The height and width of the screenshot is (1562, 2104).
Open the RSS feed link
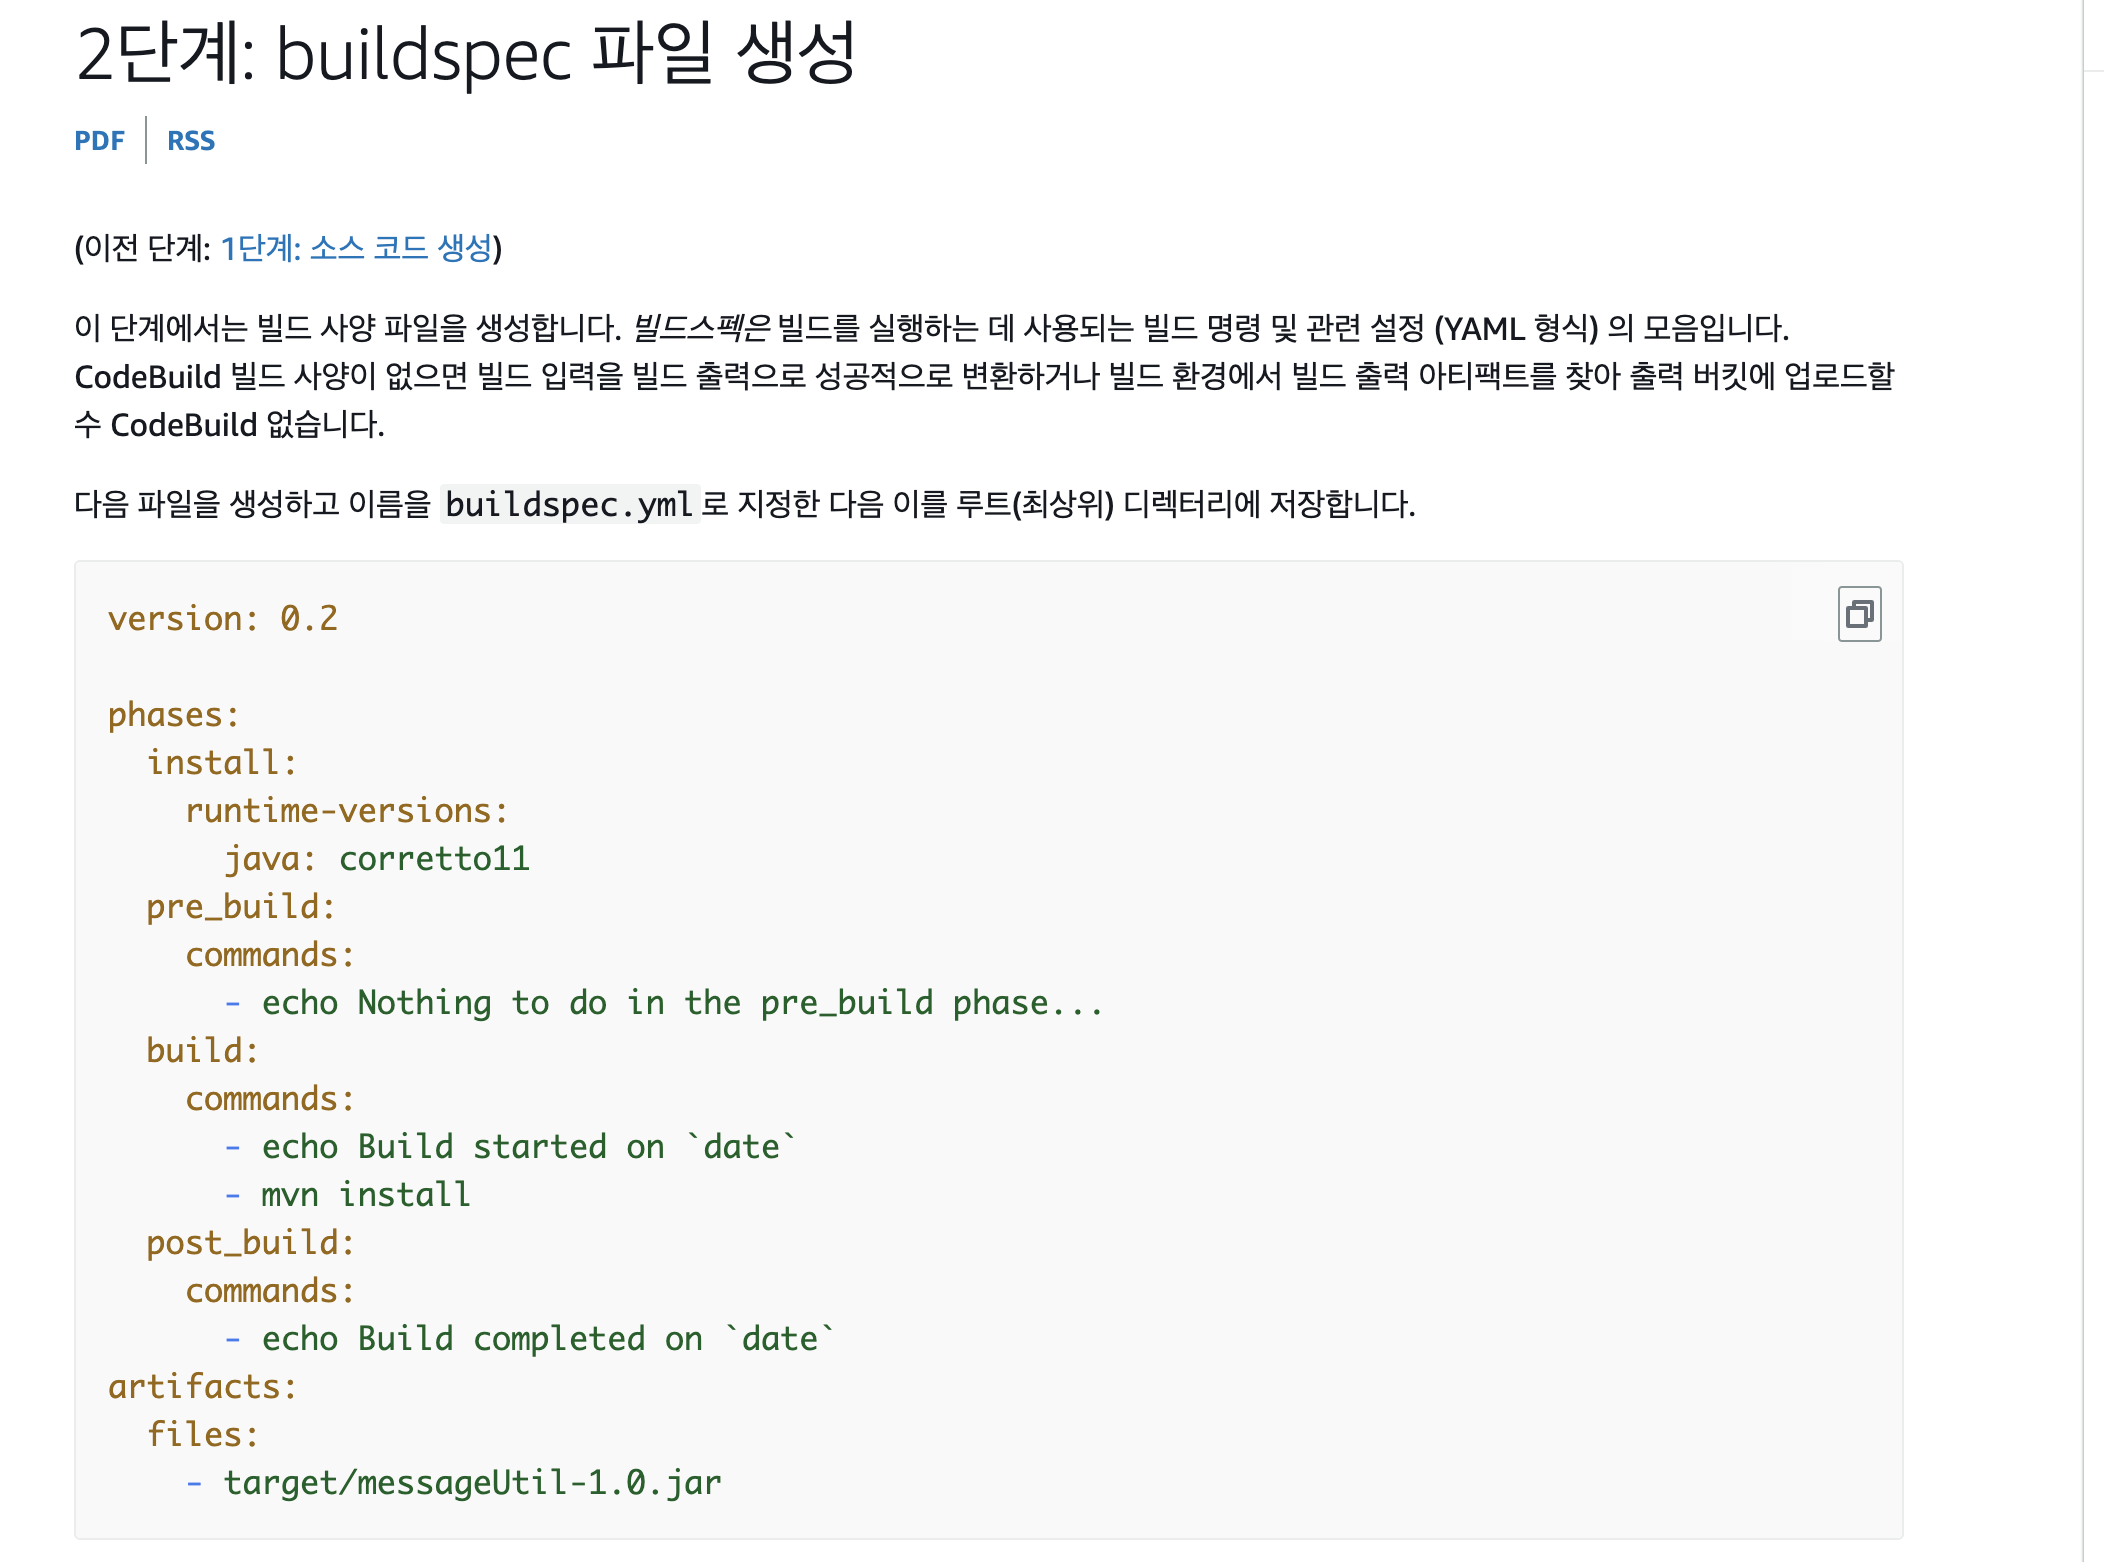click(191, 141)
